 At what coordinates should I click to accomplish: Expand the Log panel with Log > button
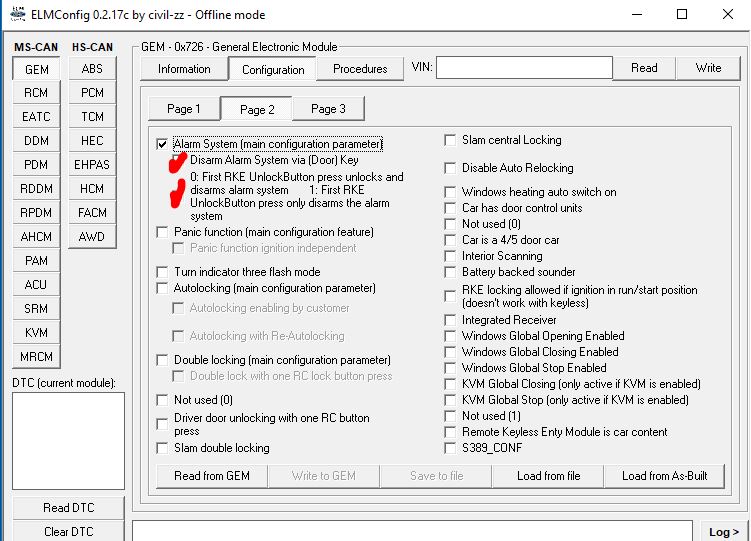(x=724, y=532)
